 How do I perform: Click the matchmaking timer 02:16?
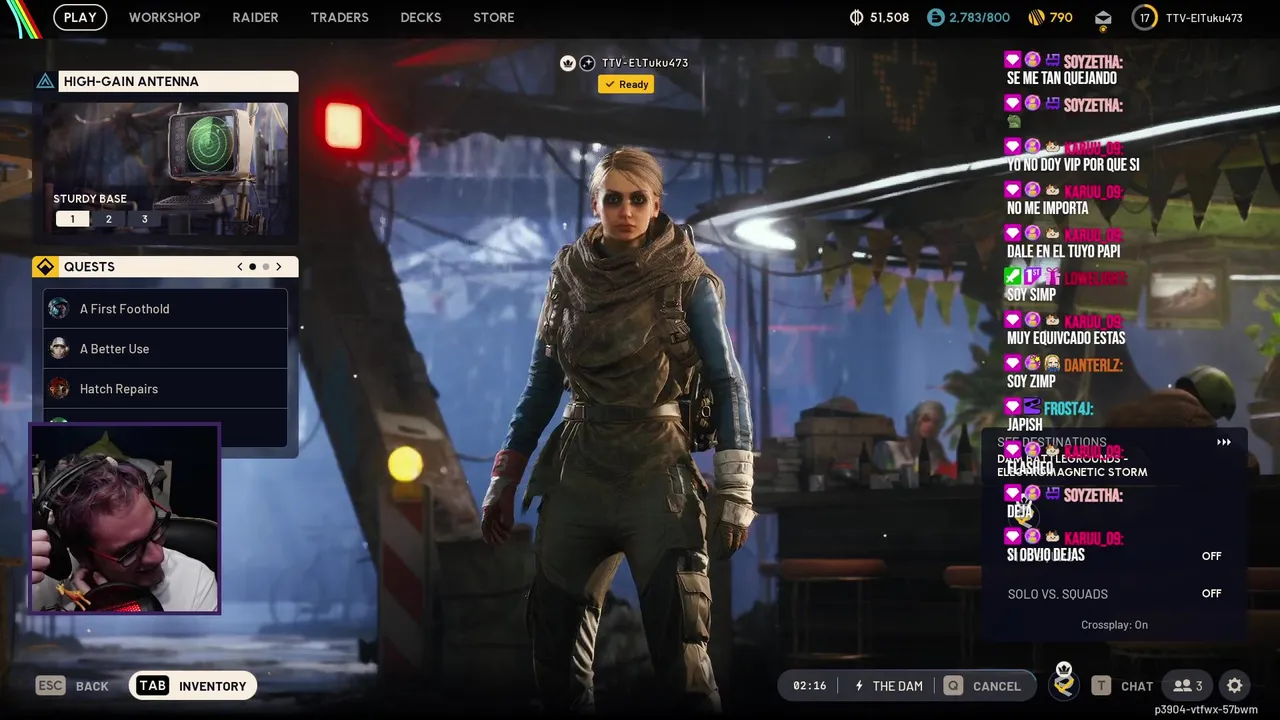(809, 686)
